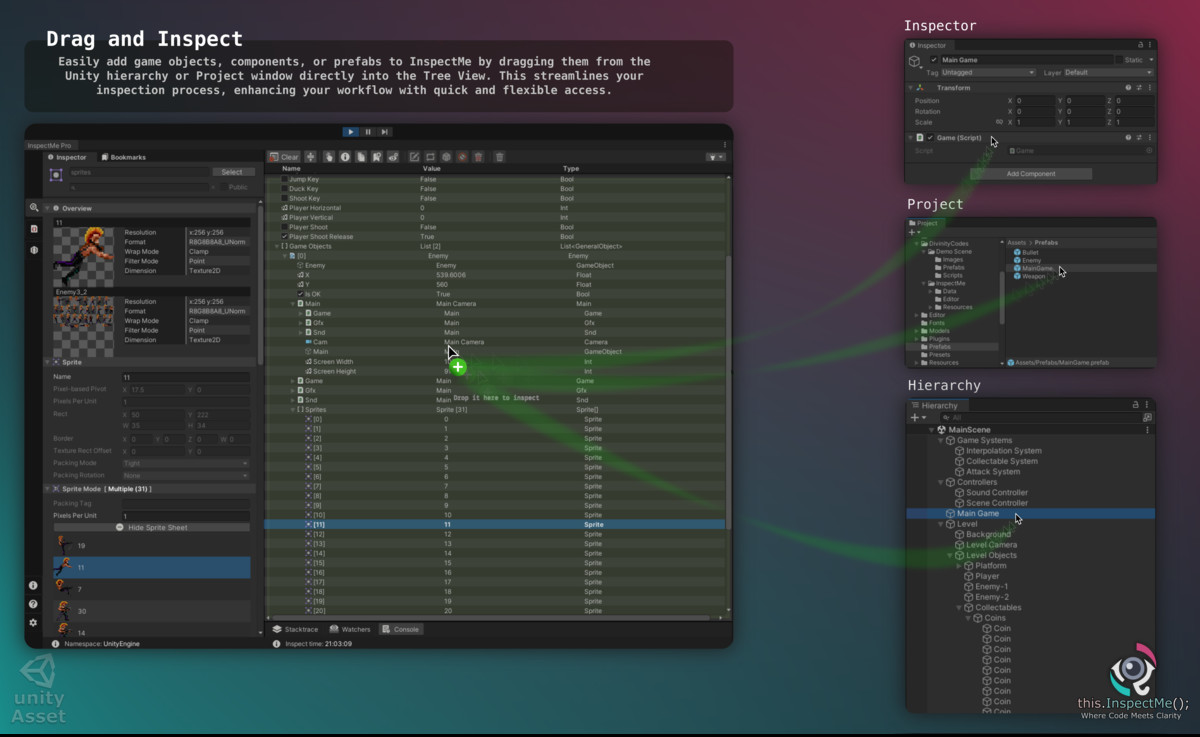Image resolution: width=1200 pixels, height=737 pixels.
Task: Open the filter dropdown at tree toolbar right
Action: pos(715,157)
